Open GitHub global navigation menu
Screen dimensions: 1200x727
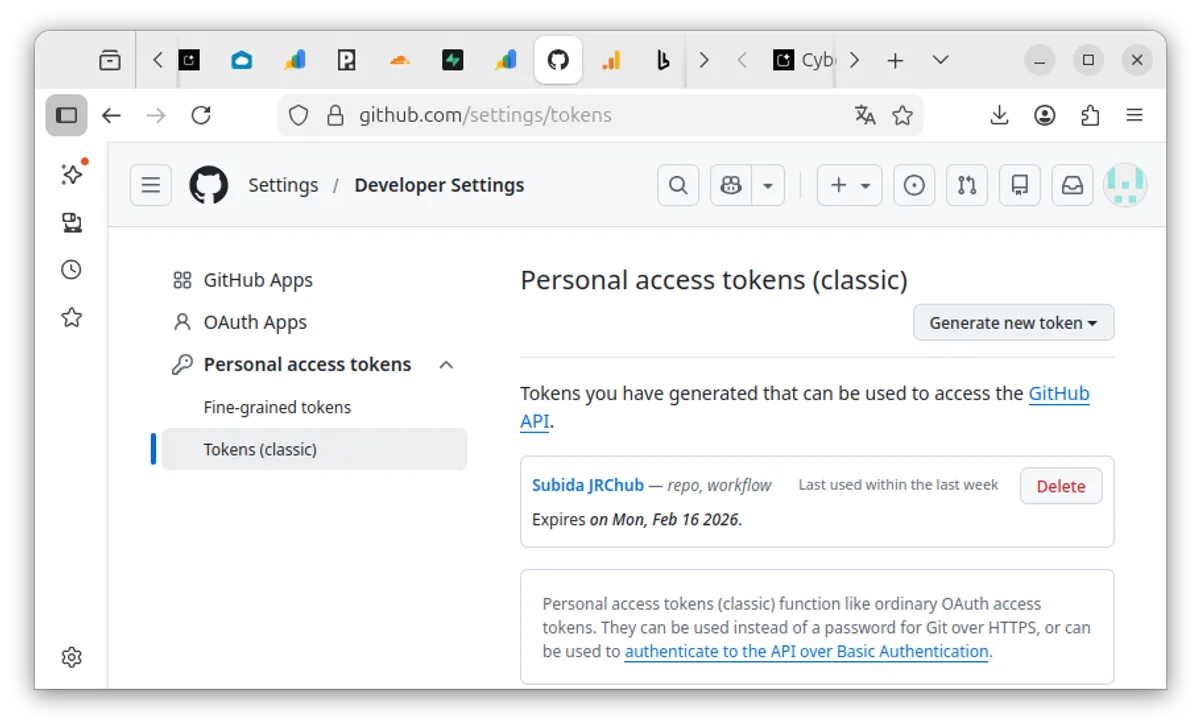click(151, 185)
